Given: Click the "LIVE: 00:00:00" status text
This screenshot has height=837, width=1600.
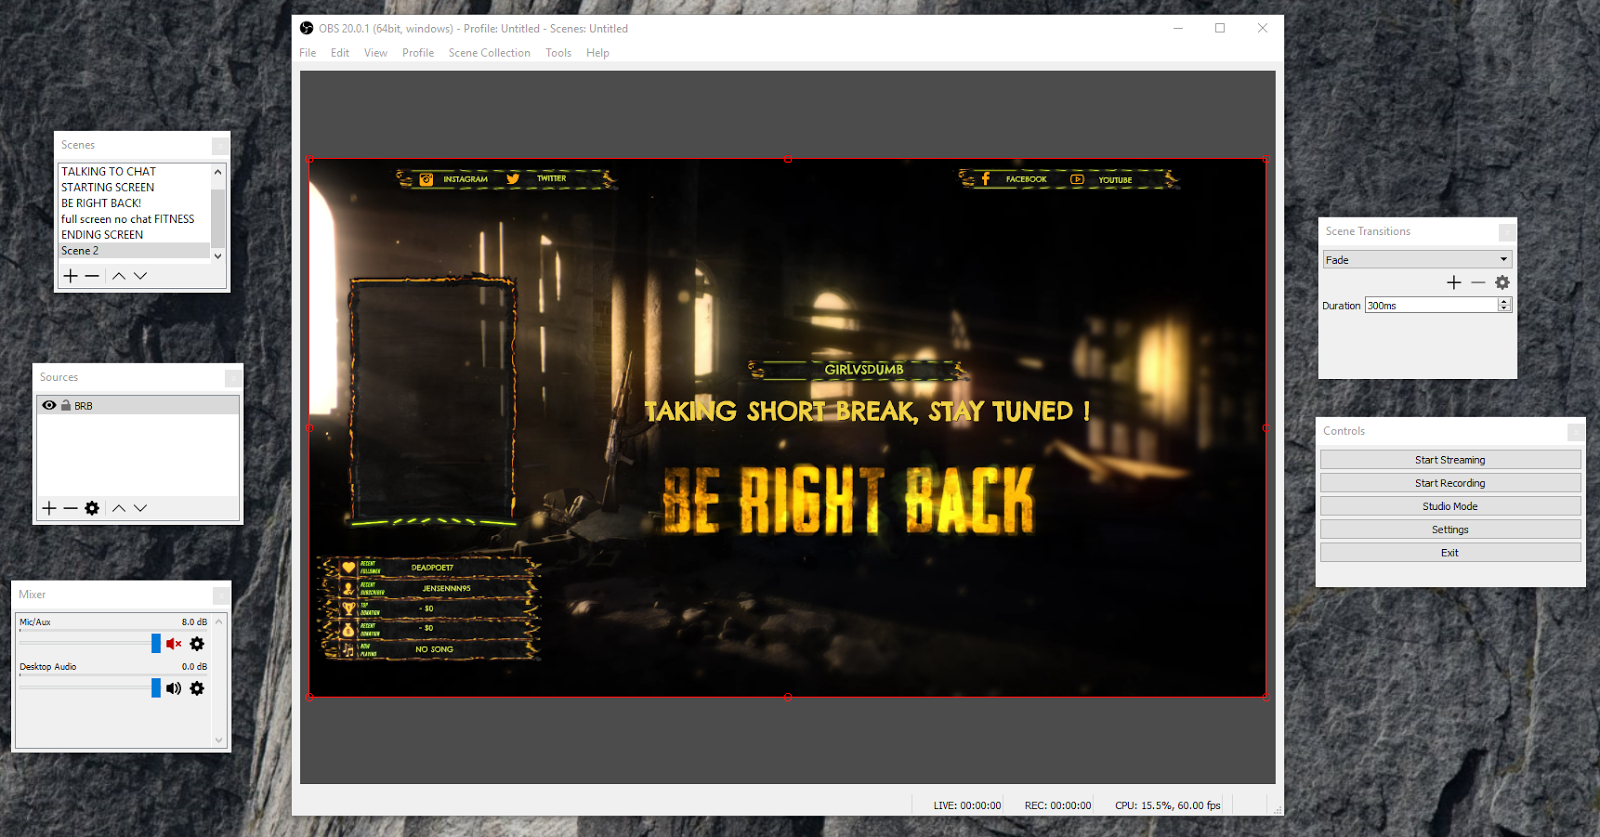Looking at the screenshot, I should point(967,805).
